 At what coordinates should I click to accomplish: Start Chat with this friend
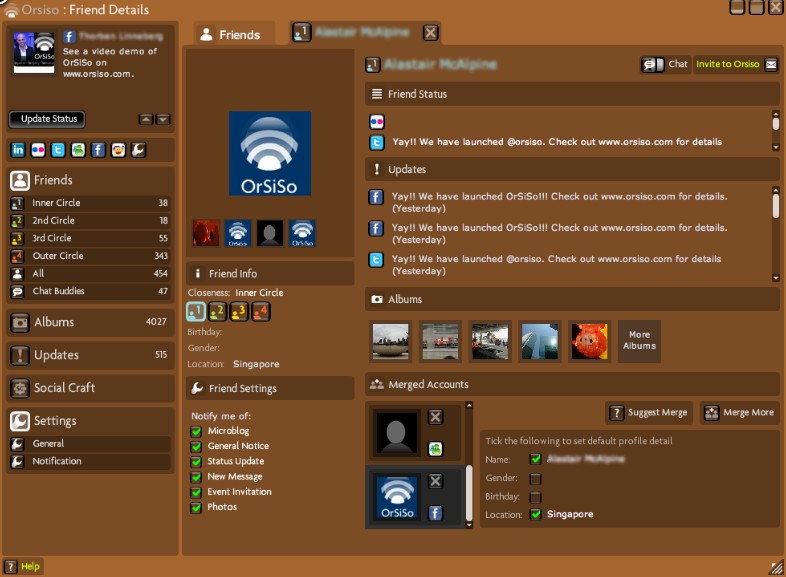pos(665,64)
